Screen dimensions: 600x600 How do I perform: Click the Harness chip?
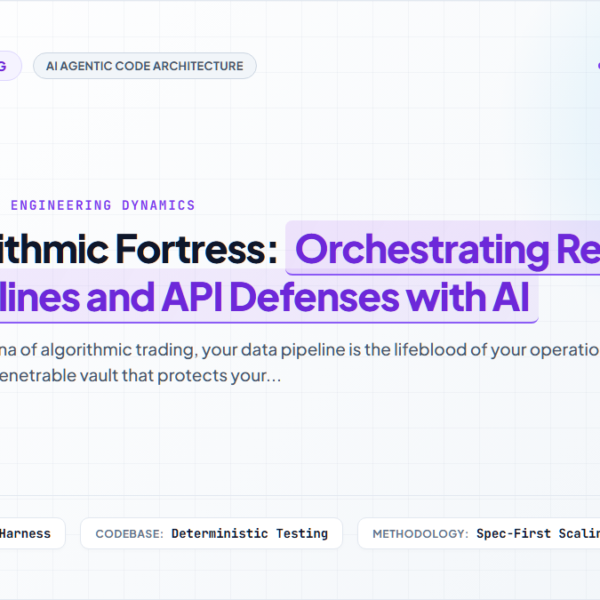pos(32,533)
